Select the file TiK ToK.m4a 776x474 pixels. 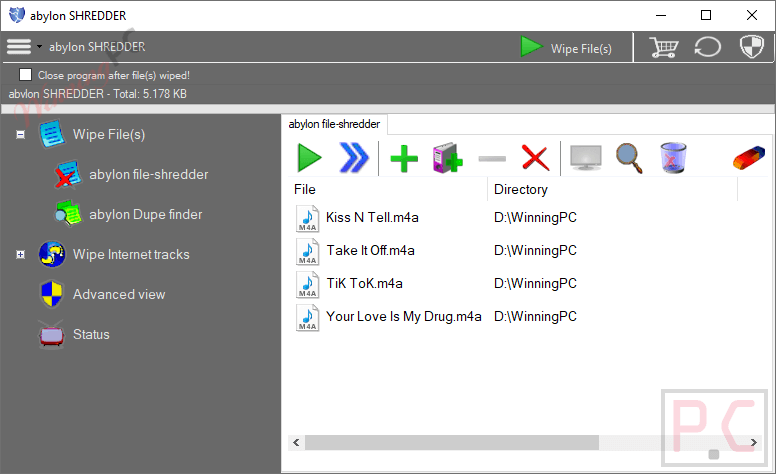click(x=365, y=284)
